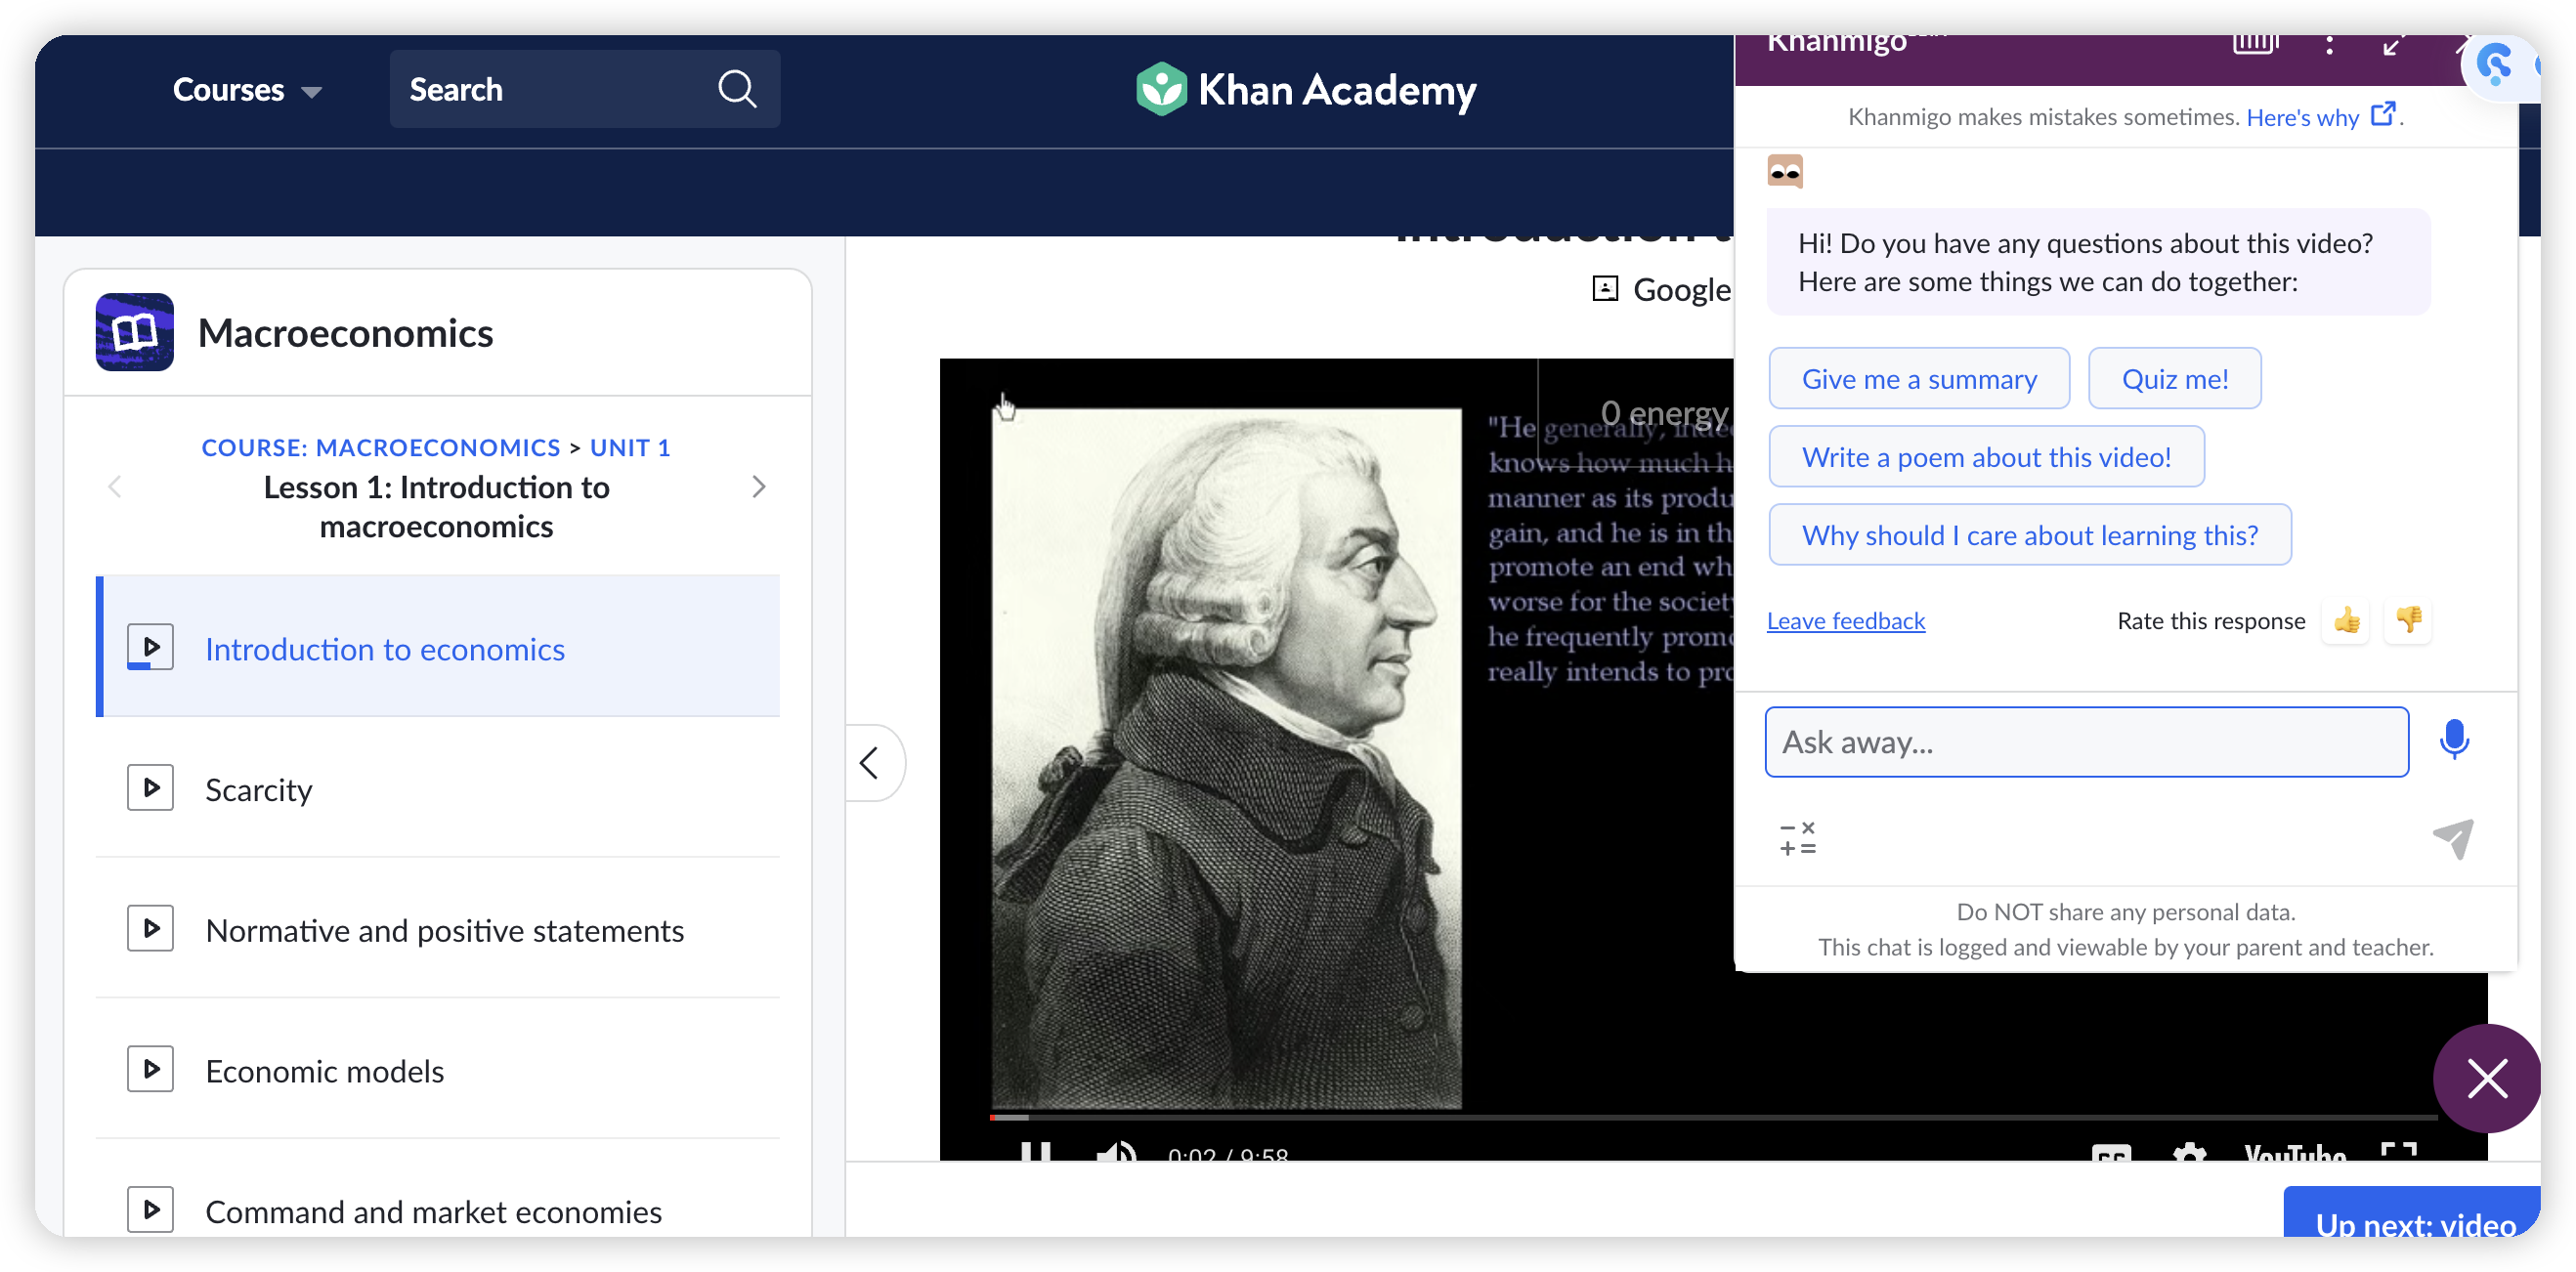Click the blue floating extension icon
The width and height of the screenshot is (2576, 1272).
click(2497, 65)
